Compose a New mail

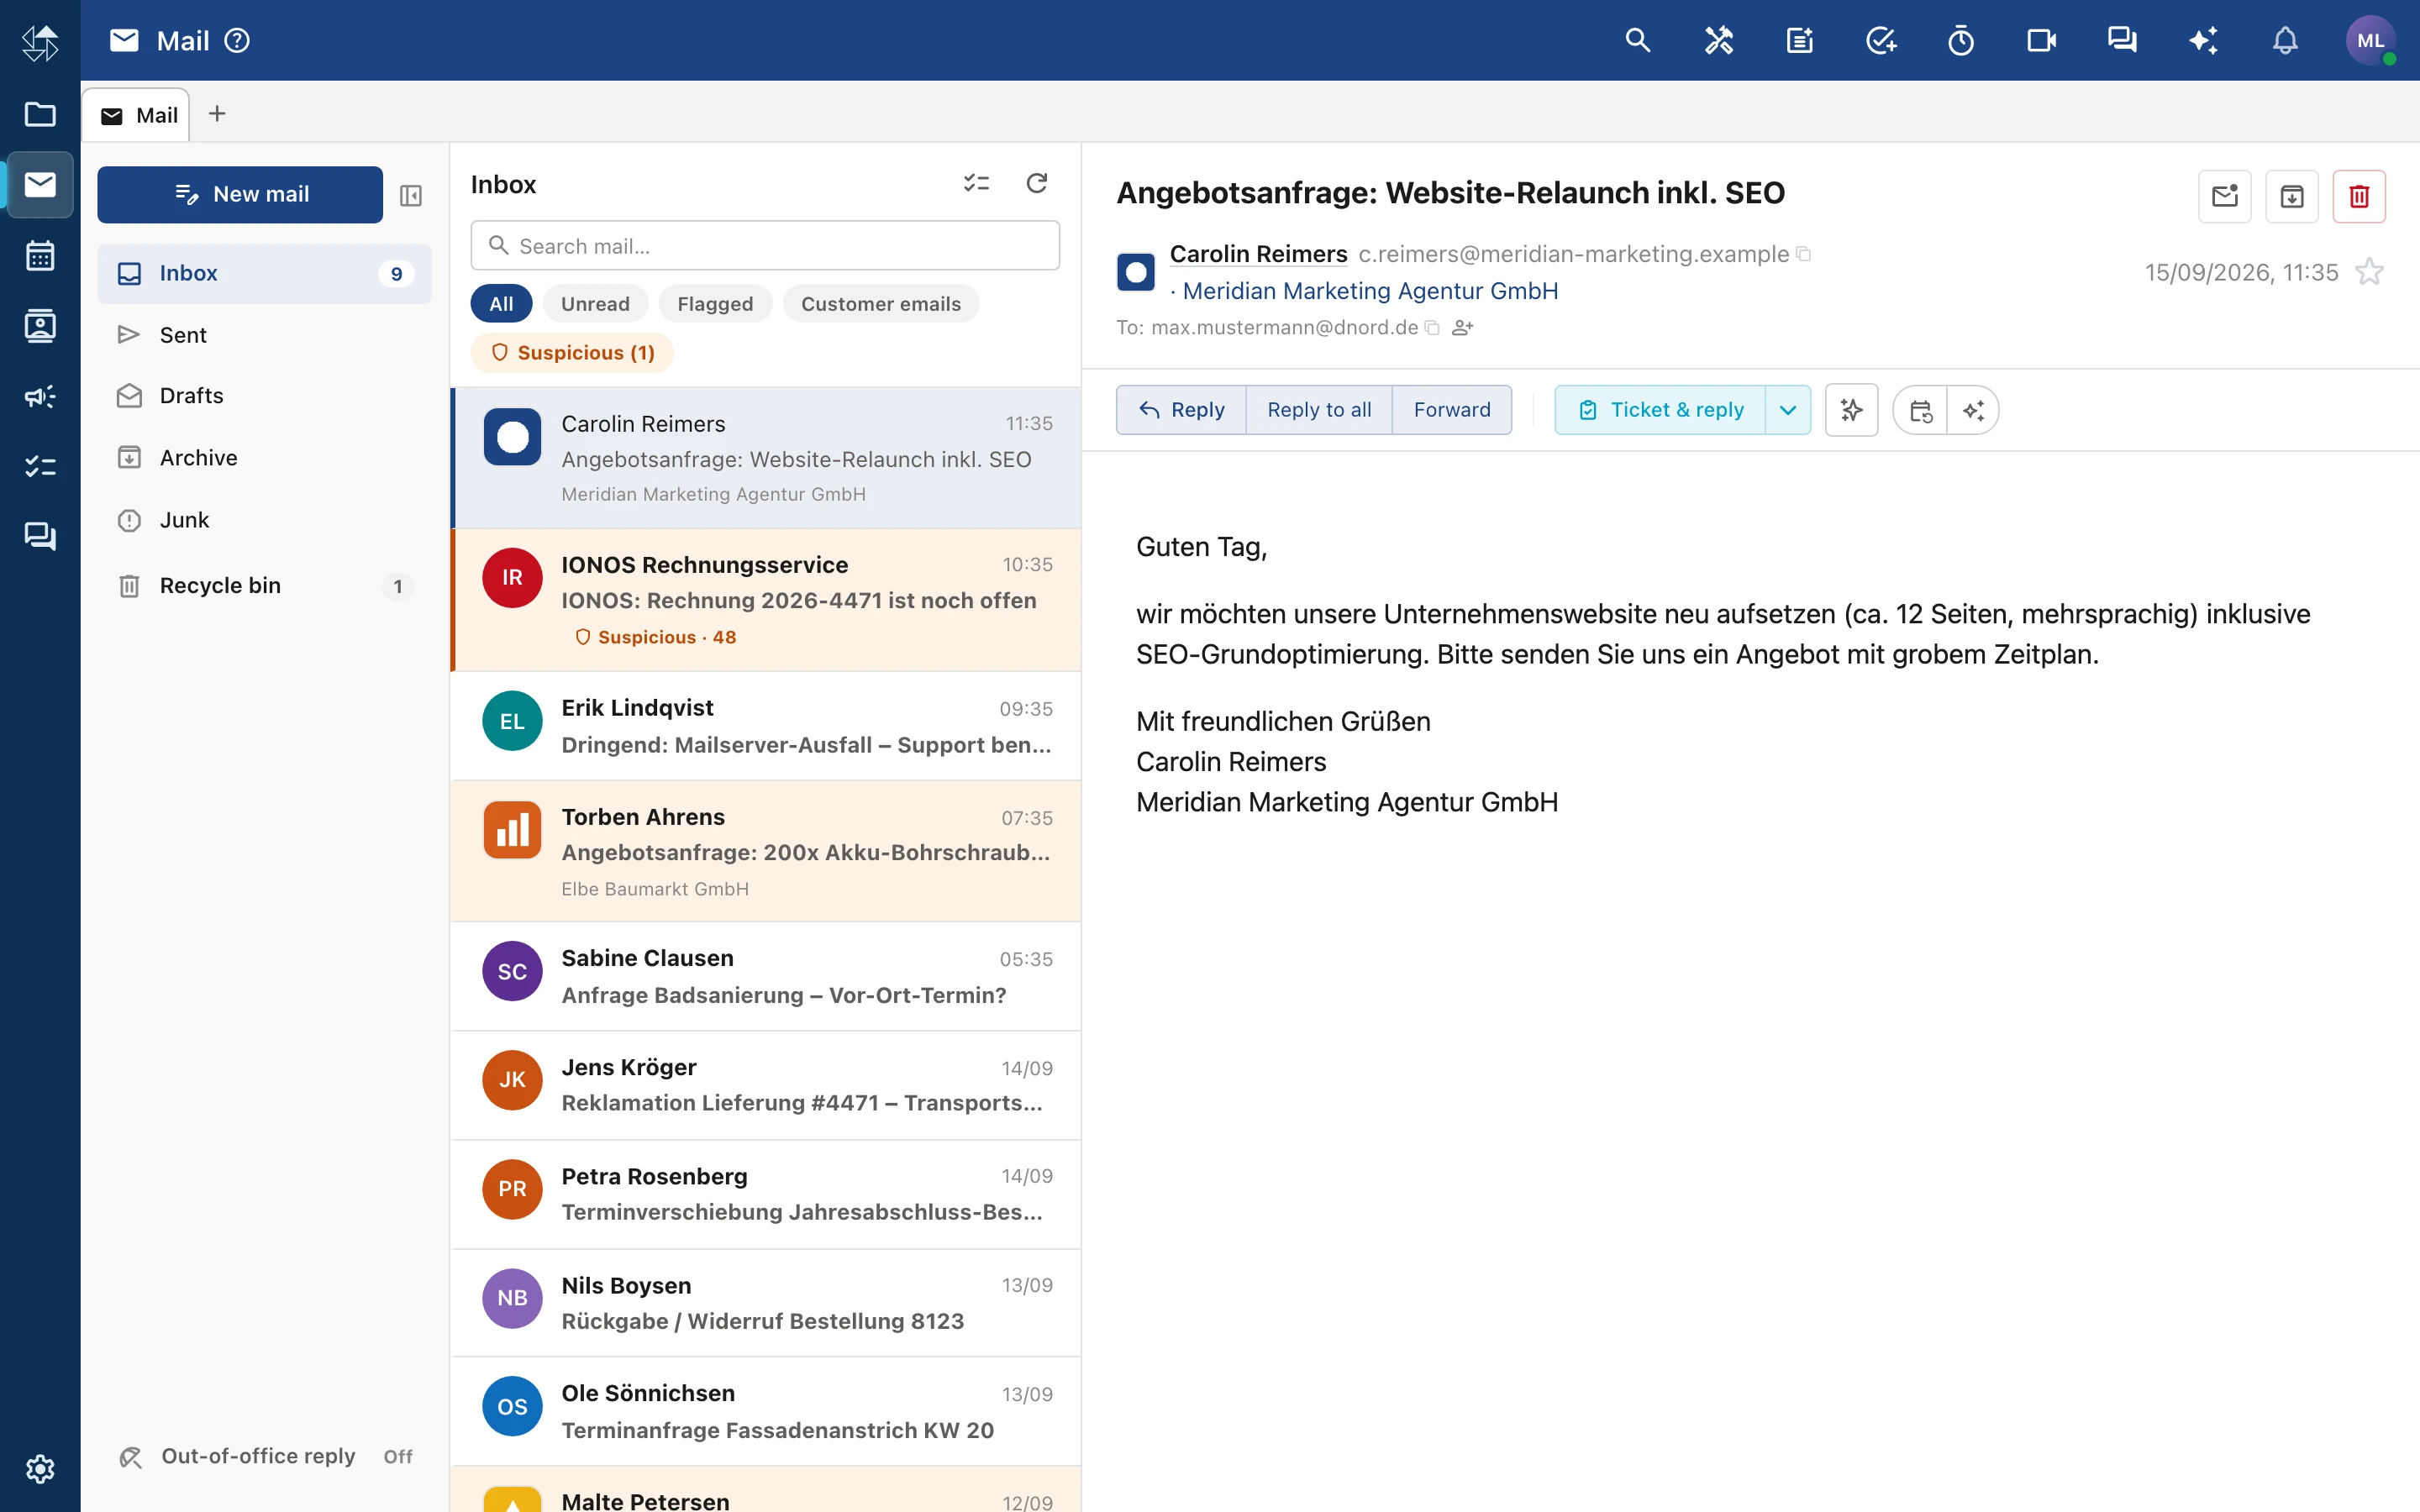click(240, 194)
